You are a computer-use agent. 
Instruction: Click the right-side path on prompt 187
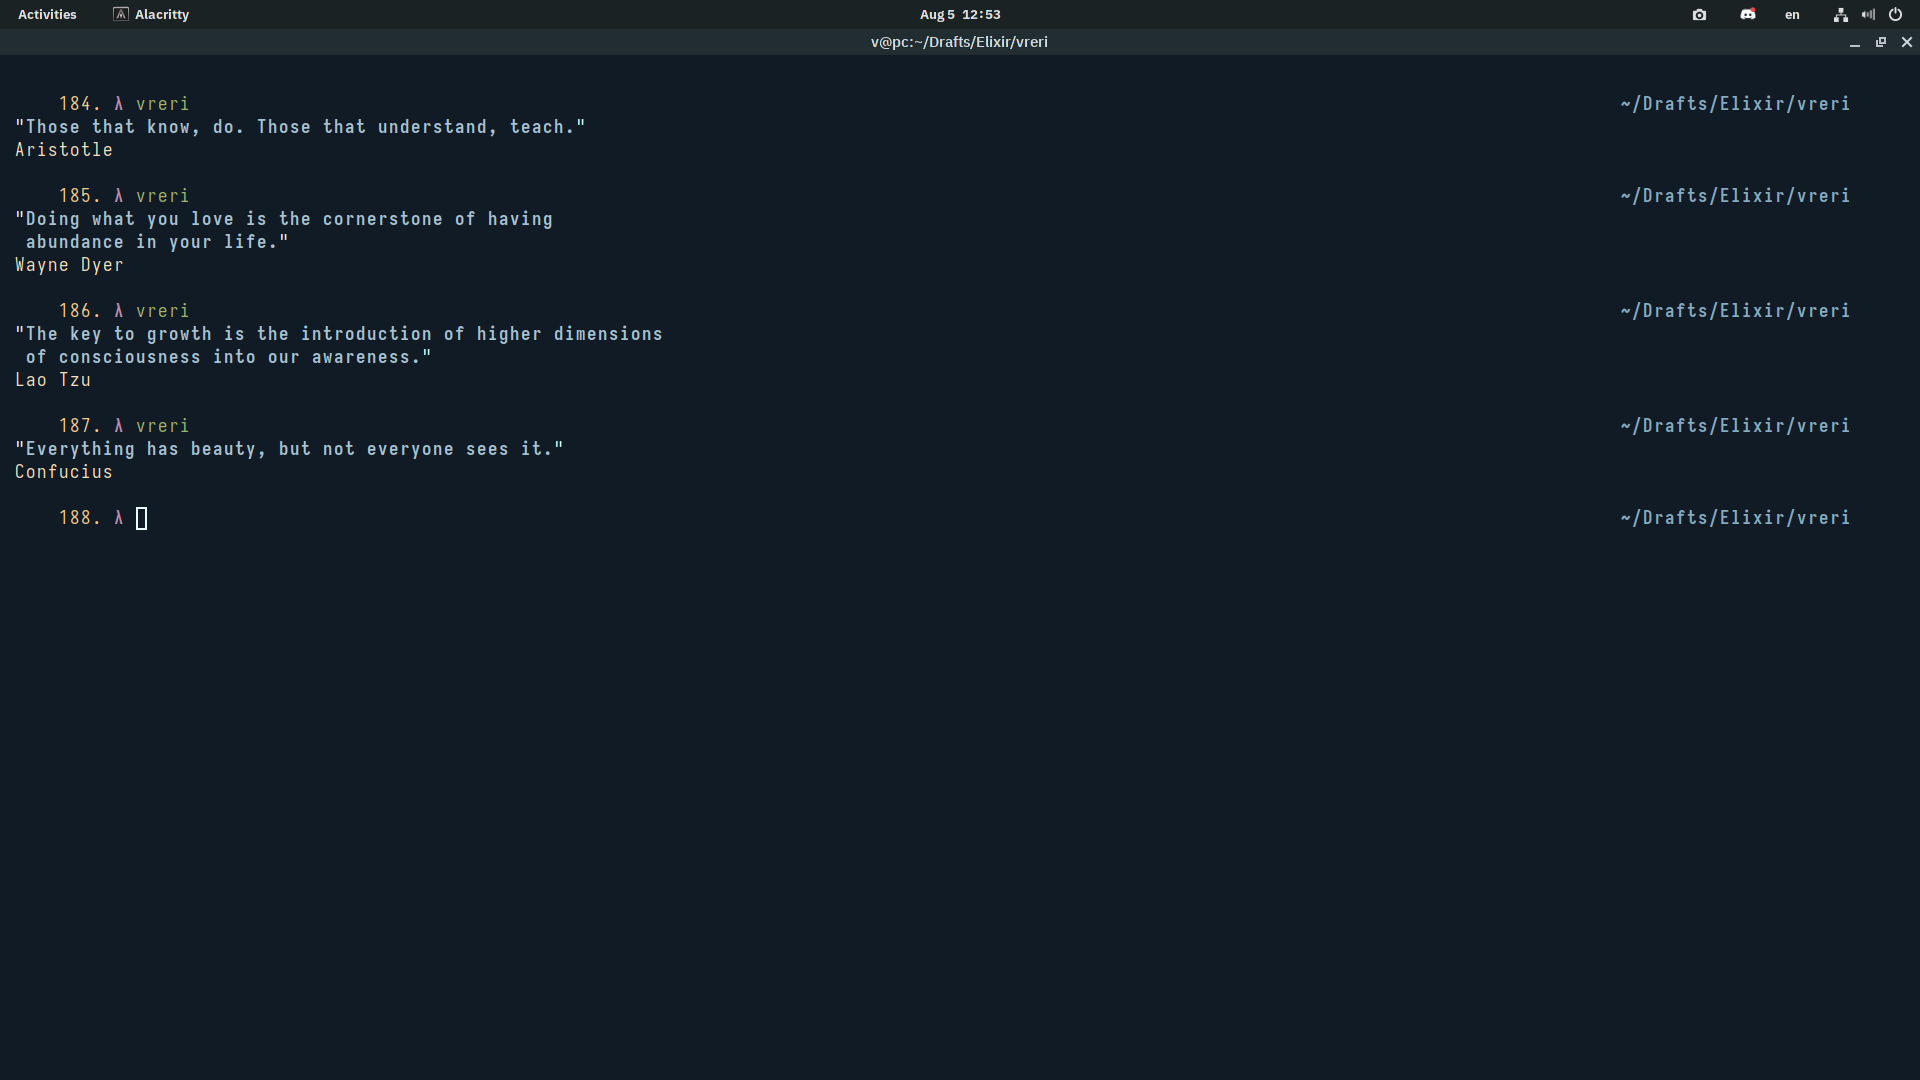click(1735, 426)
